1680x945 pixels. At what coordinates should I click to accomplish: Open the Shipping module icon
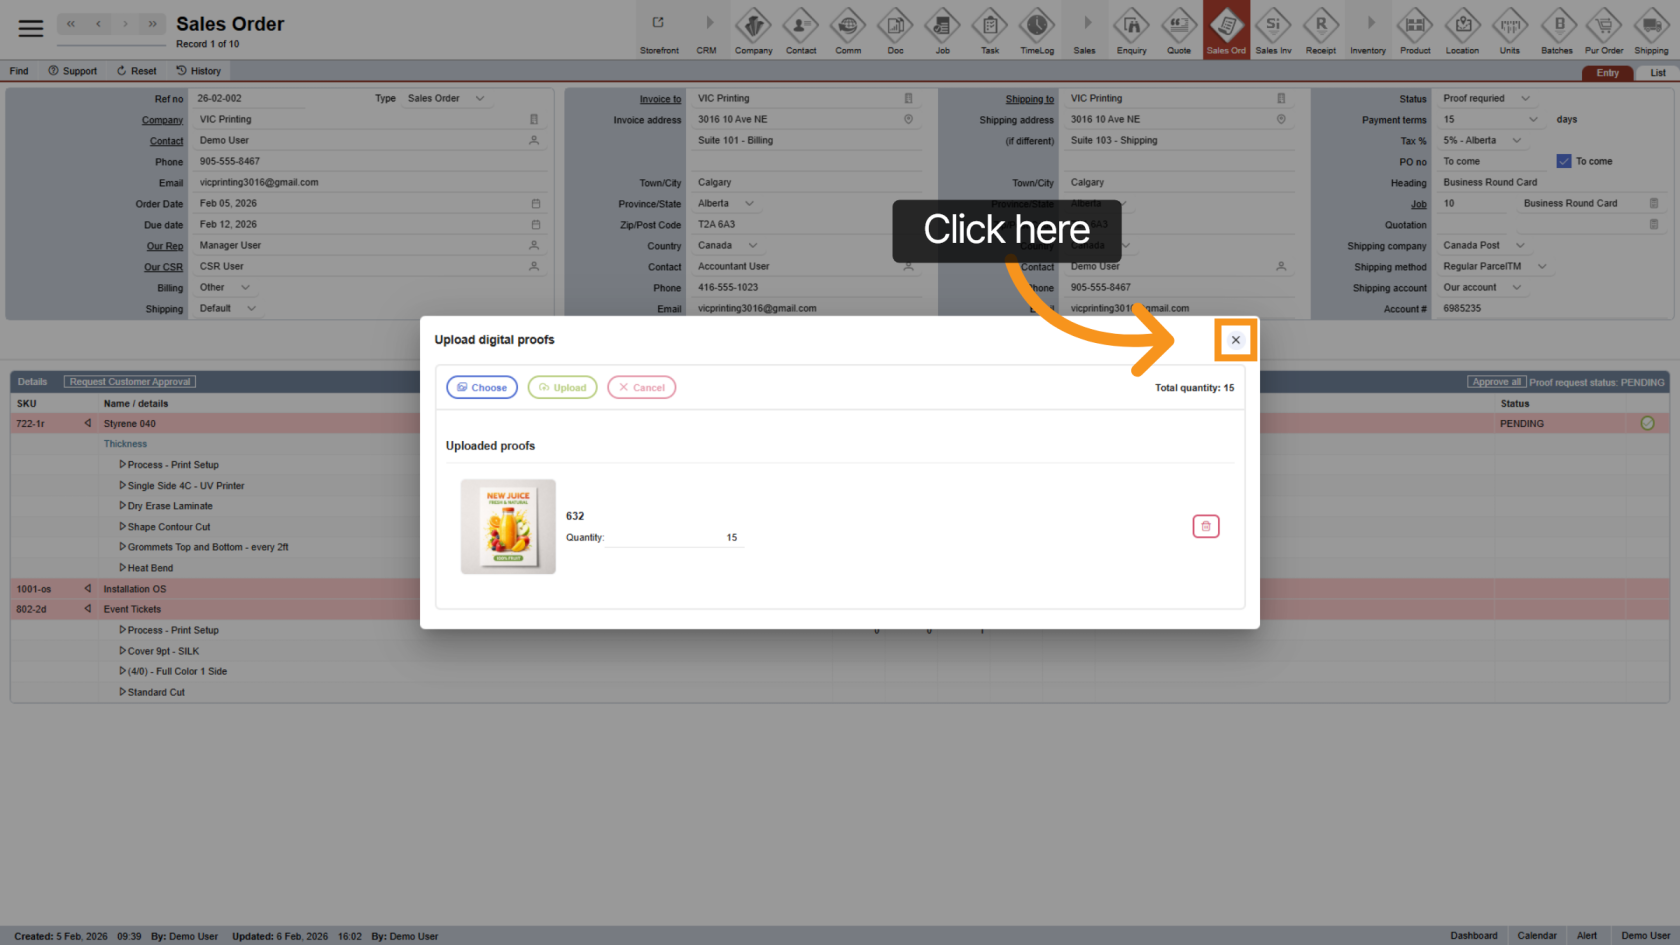(x=1650, y=30)
